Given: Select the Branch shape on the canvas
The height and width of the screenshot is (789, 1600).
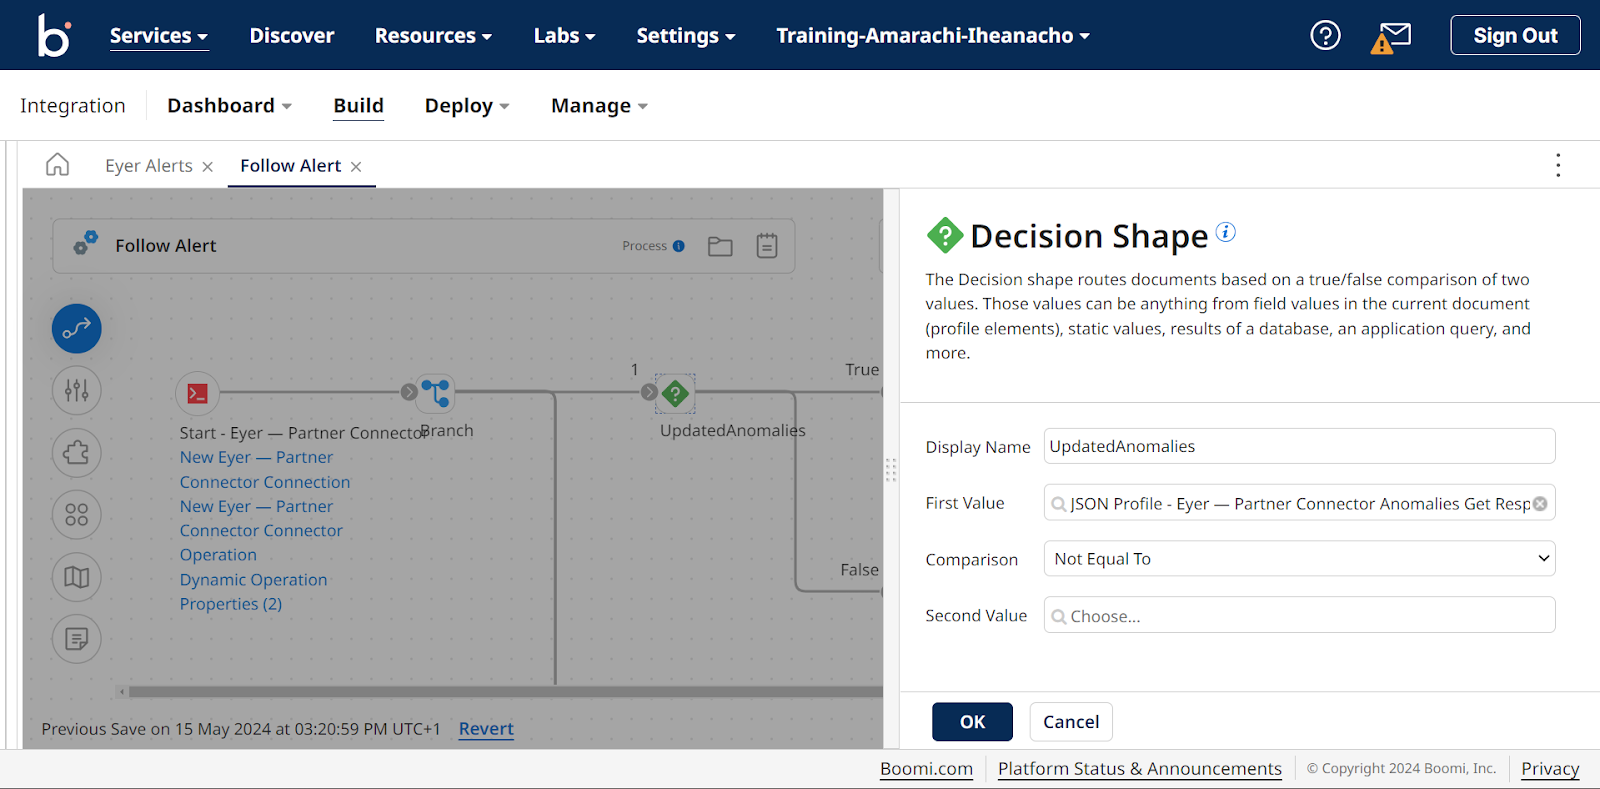Looking at the screenshot, I should coord(436,393).
